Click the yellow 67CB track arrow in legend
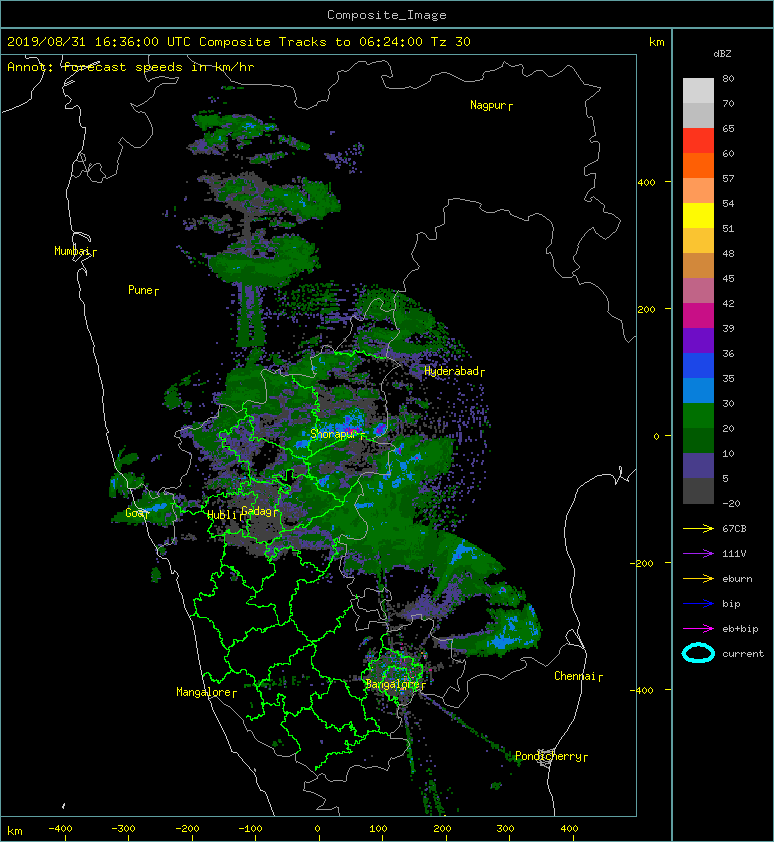 point(698,529)
